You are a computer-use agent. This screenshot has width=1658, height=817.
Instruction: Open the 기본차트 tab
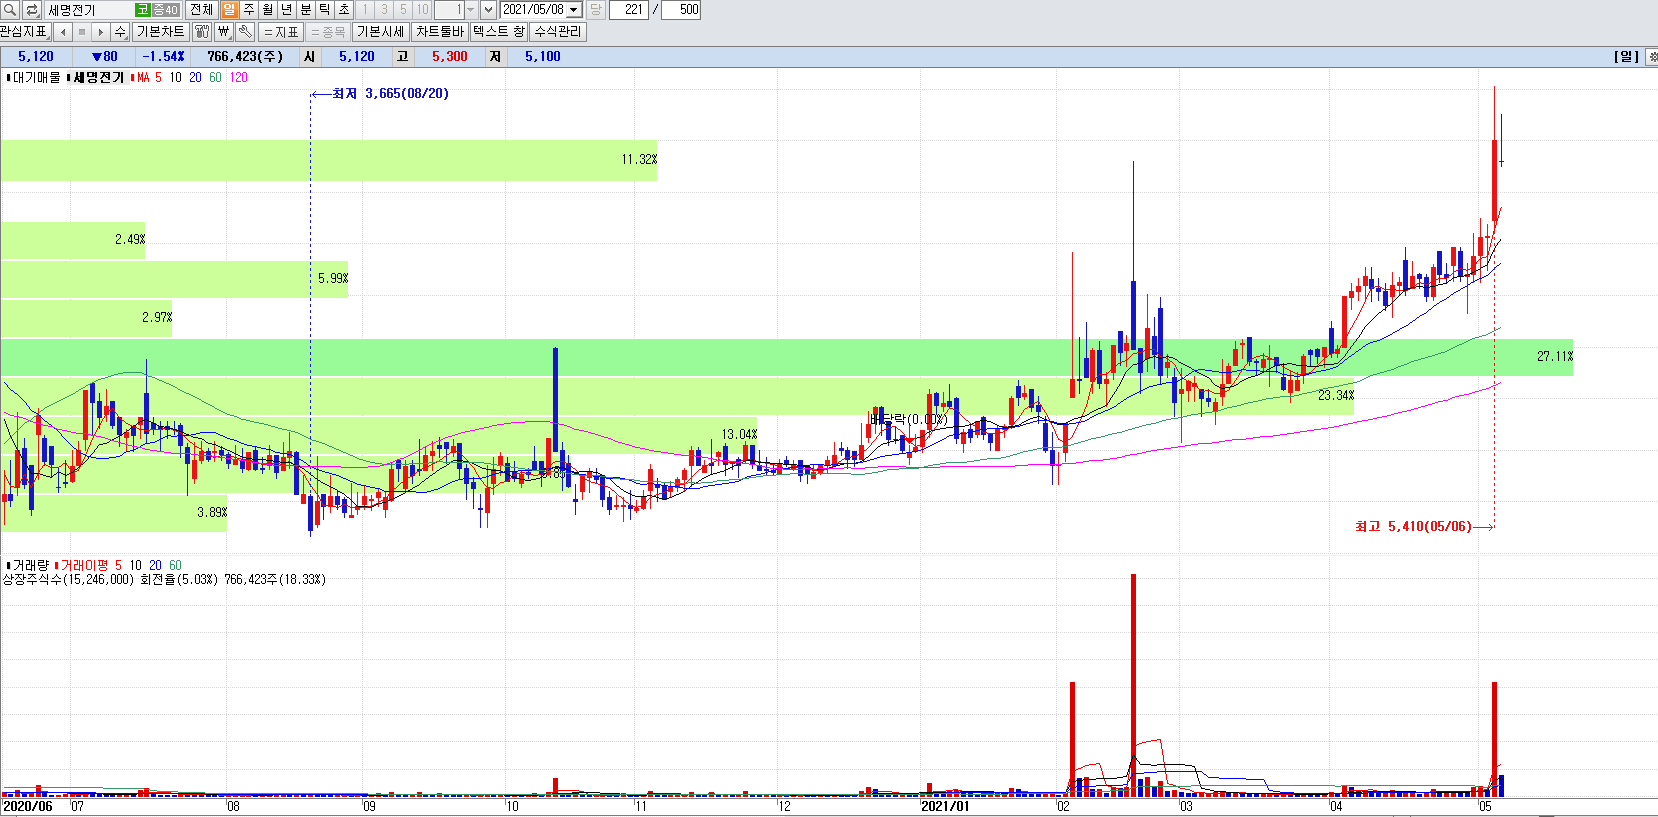click(x=160, y=32)
